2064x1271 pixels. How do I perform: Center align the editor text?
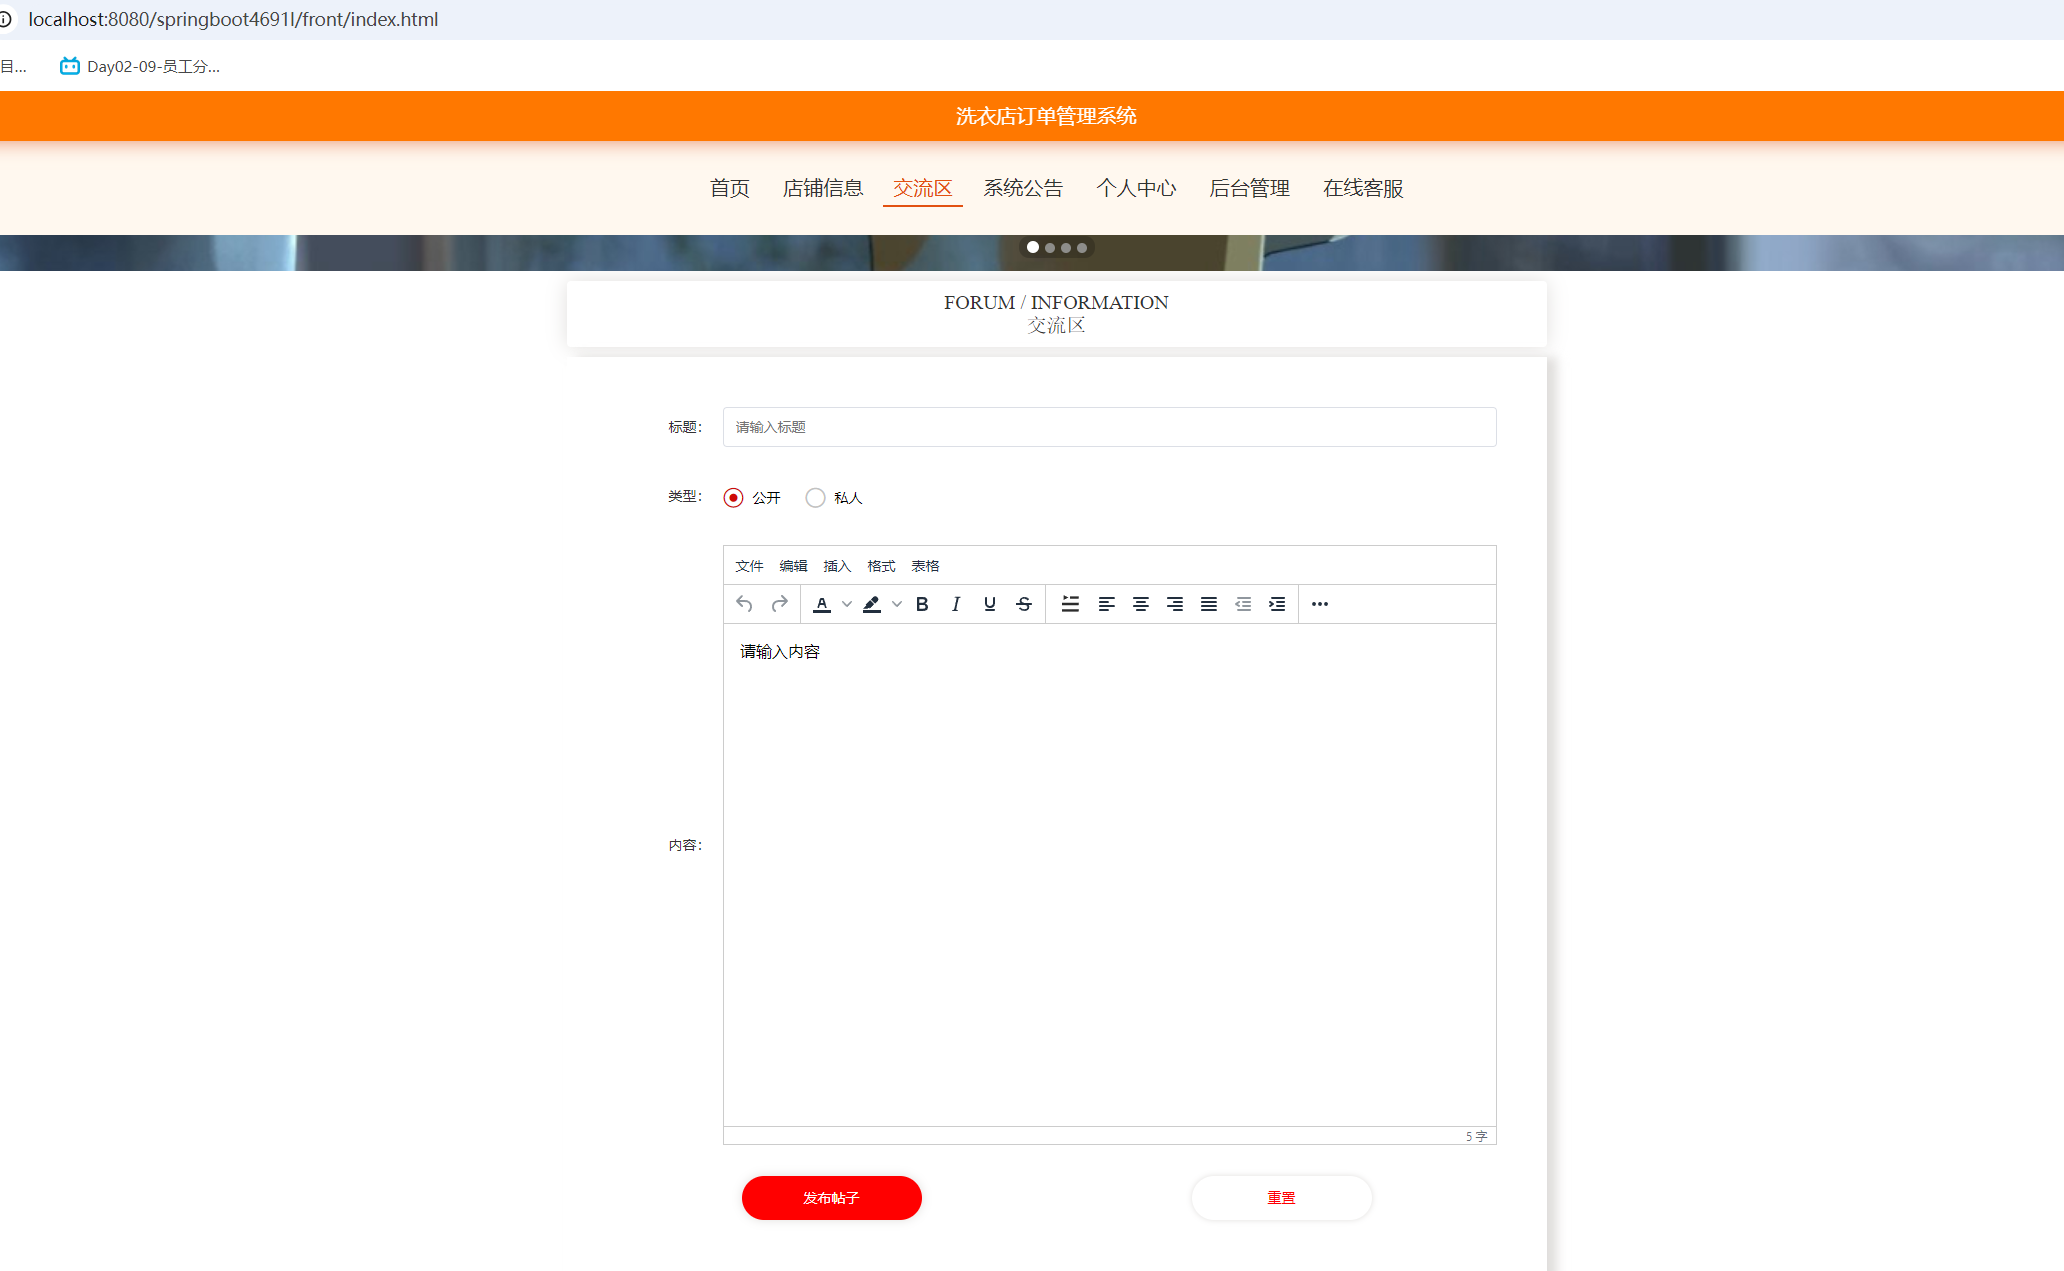coord(1140,604)
